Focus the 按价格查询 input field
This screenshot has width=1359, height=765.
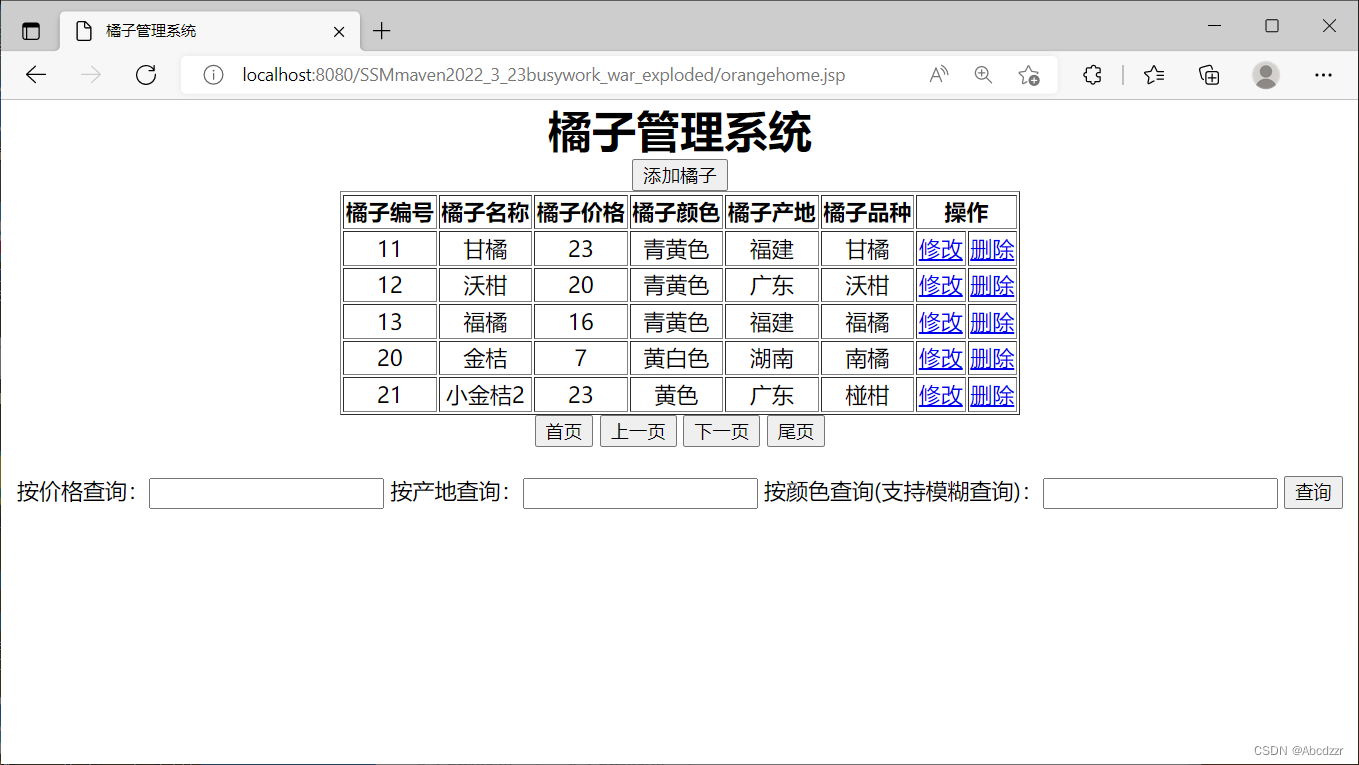click(x=266, y=493)
